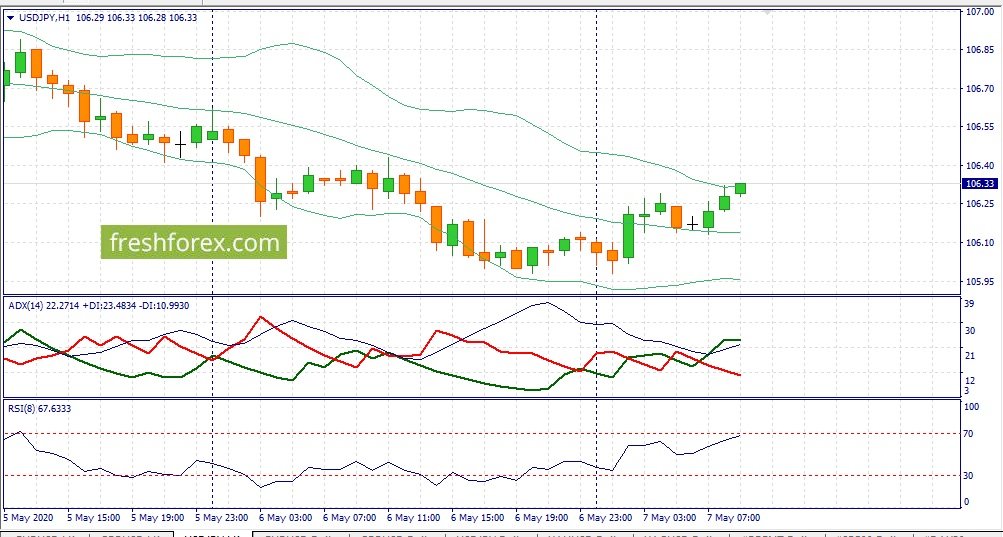Click the USDJPY,H1 chart title

click(x=45, y=18)
